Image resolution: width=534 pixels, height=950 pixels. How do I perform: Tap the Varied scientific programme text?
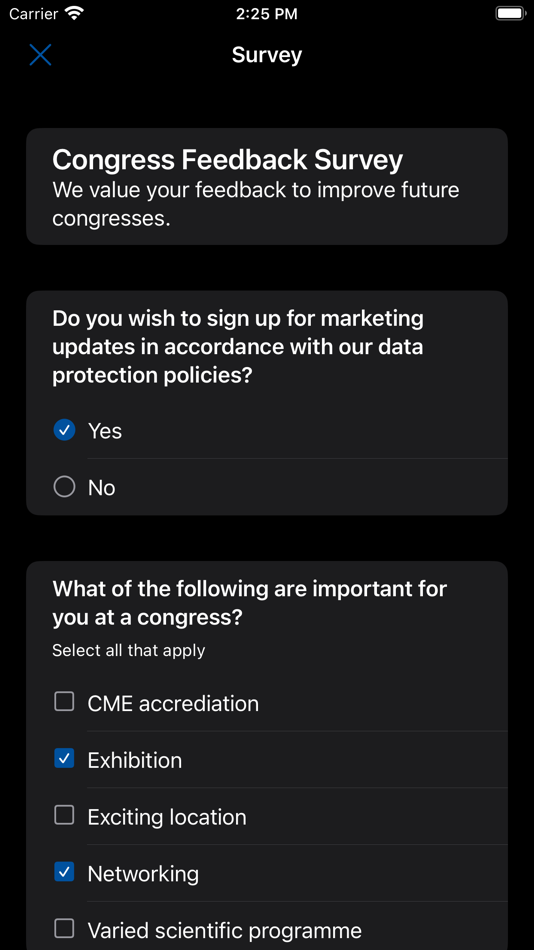225,930
